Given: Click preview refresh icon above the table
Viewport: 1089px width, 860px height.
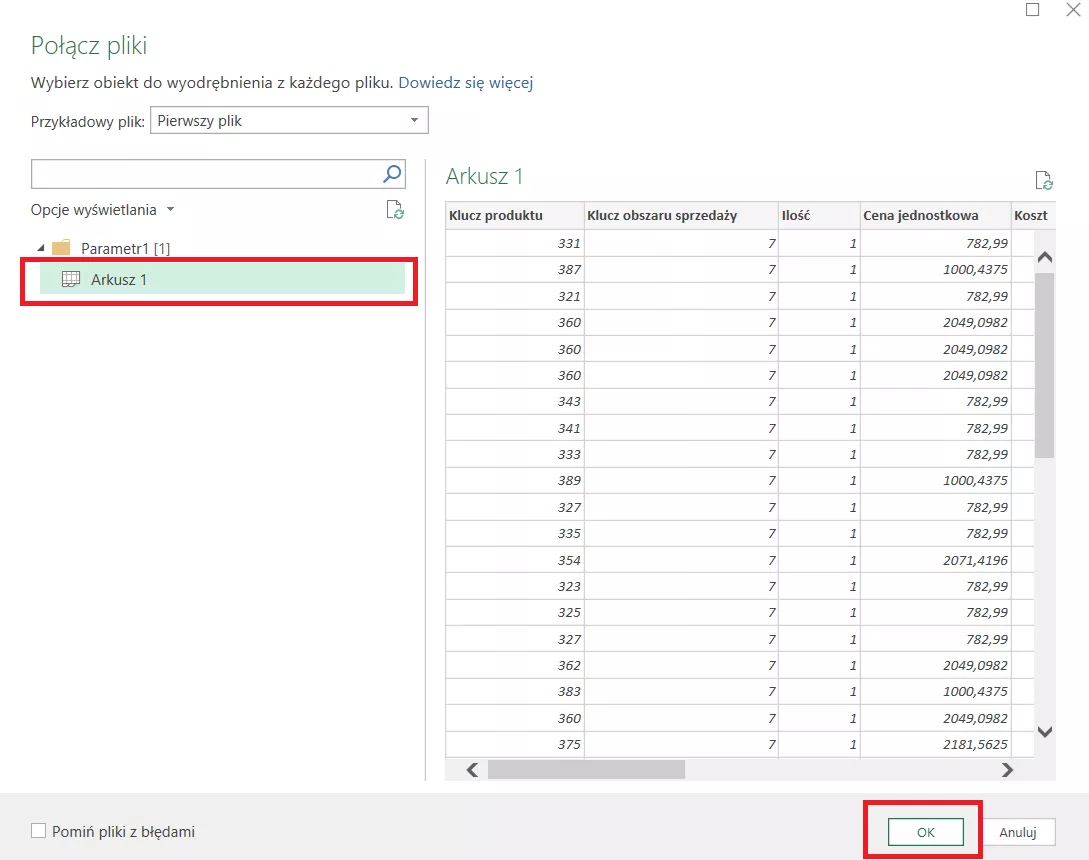Looking at the screenshot, I should click(x=1044, y=181).
